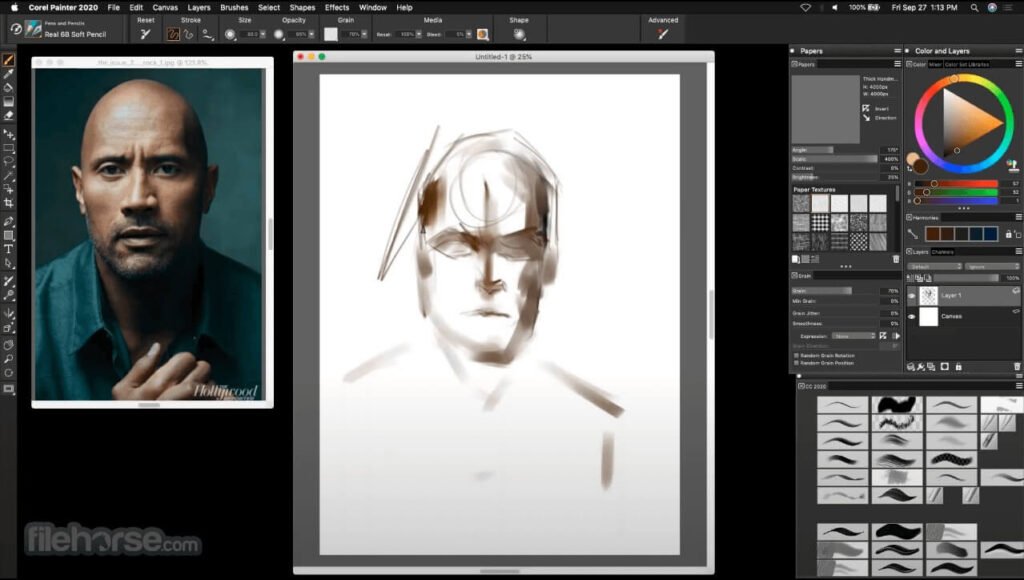Switch to the Channels tab
The width and height of the screenshot is (1024, 580).
point(943,251)
